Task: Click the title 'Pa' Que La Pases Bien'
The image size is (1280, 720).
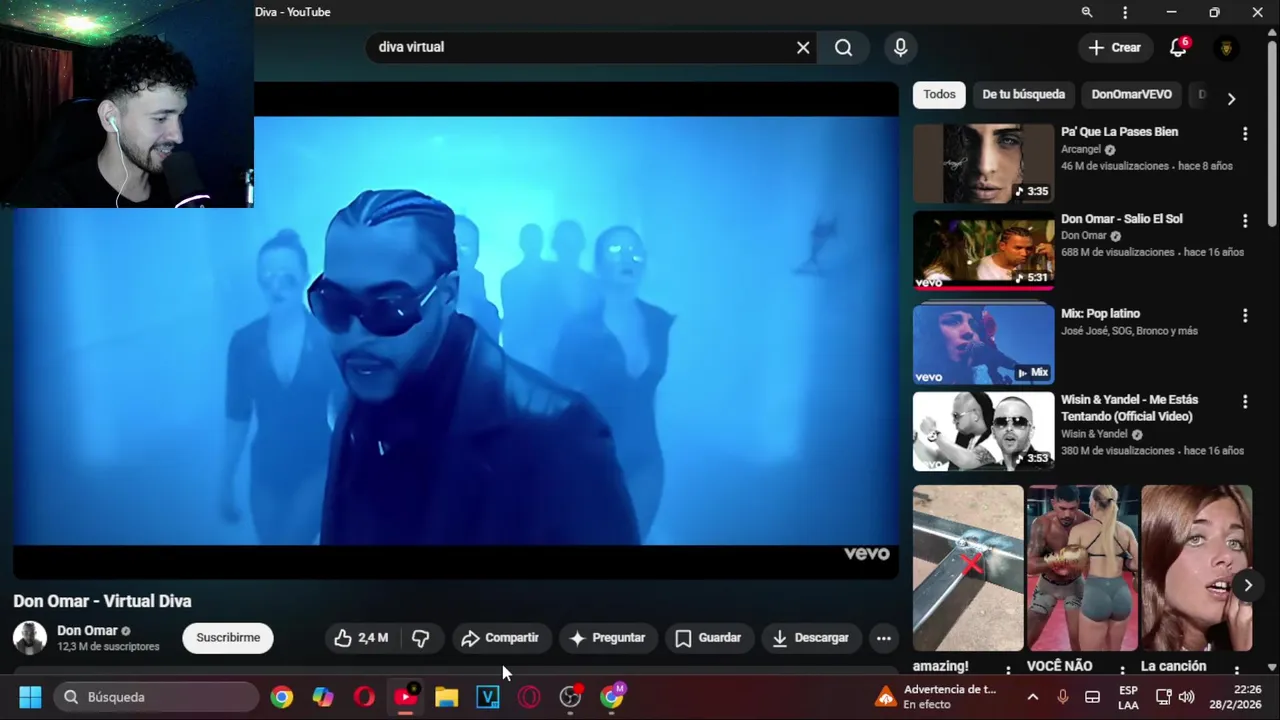Action: pyautogui.click(x=1119, y=132)
